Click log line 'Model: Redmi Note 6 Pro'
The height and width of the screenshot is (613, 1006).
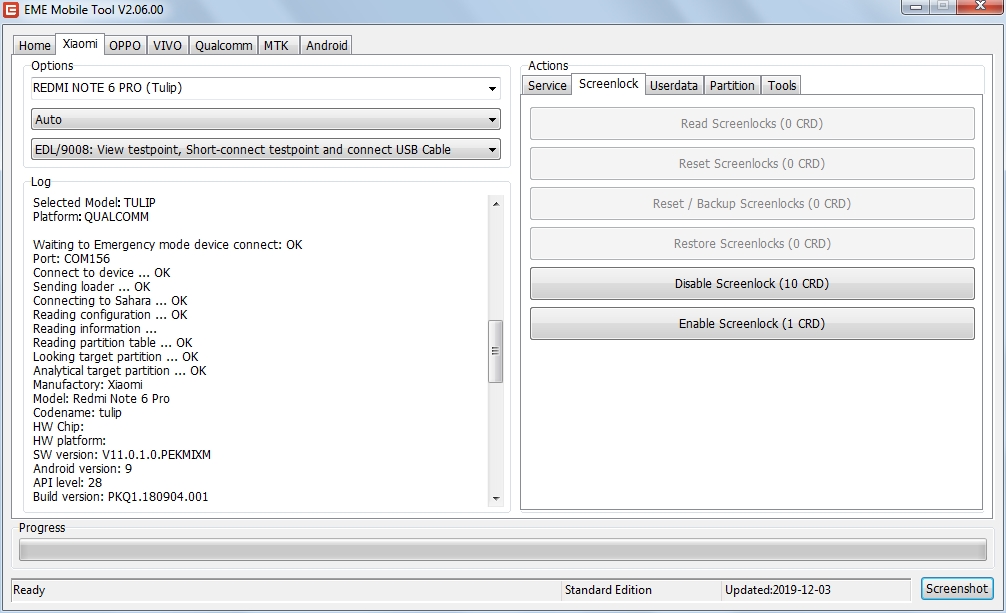tap(101, 399)
